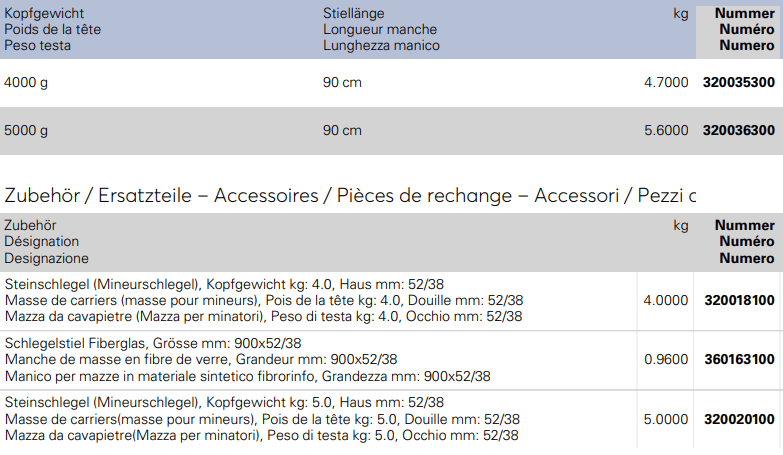Click the 90 cm length in first row

[342, 82]
